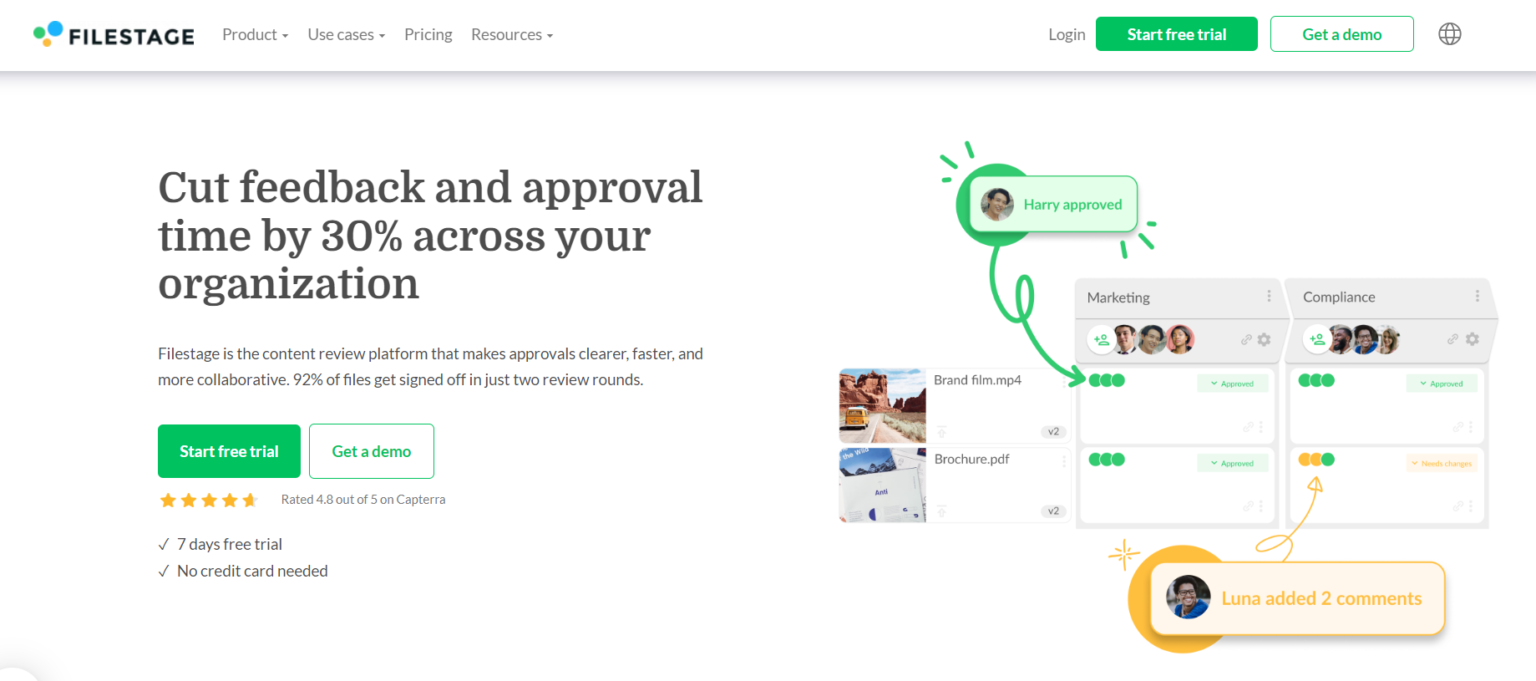Open Approved status dropdown for Brochure Marketing
Image resolution: width=1536 pixels, height=681 pixels.
tap(1233, 463)
